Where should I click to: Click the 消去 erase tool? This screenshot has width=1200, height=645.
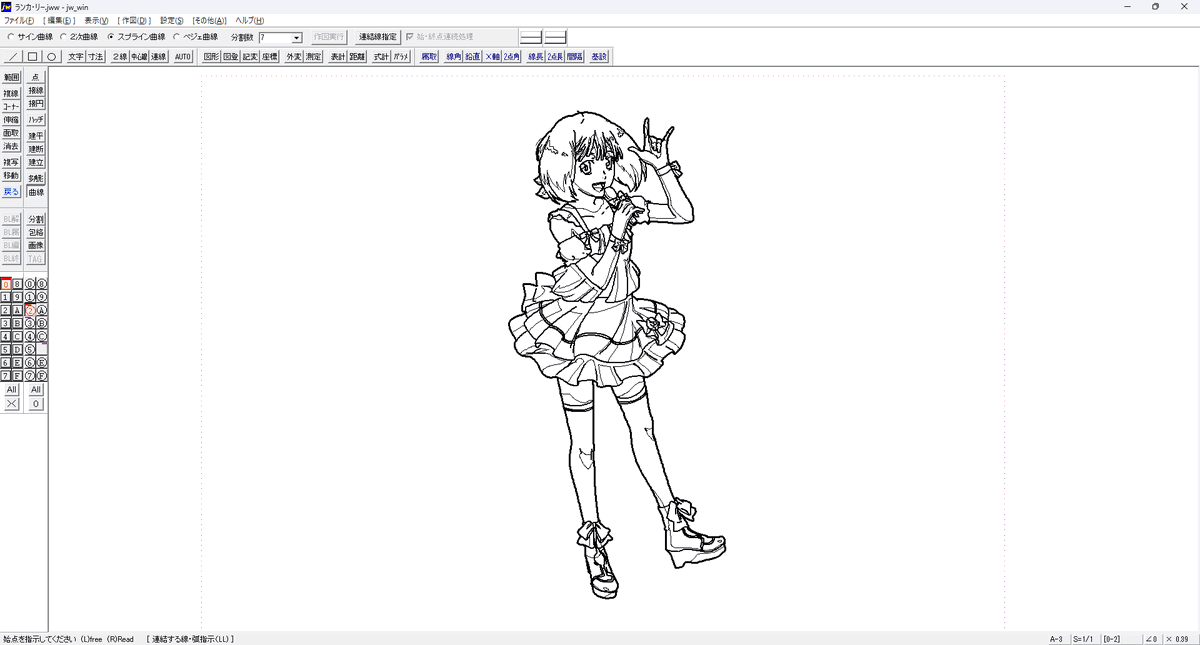11,146
